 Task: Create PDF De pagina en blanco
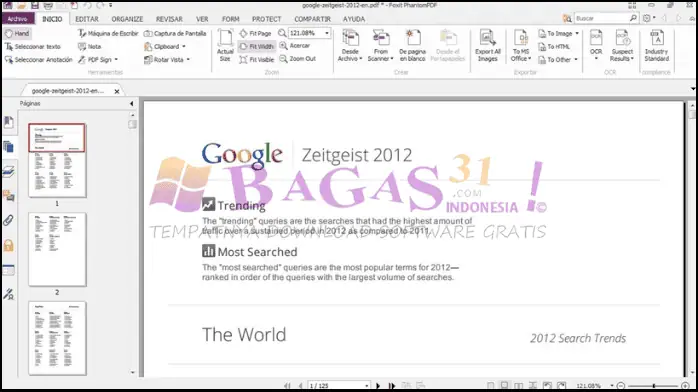coord(413,45)
